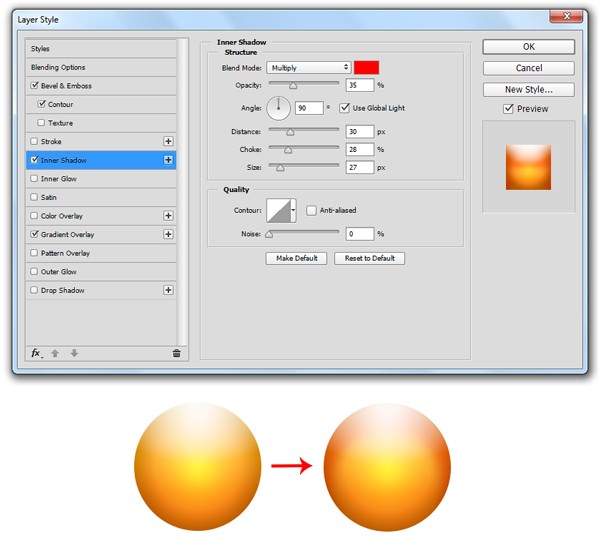The image size is (600, 547).
Task: Duplicate Inner Shadow with its plus icon
Action: coord(168,160)
